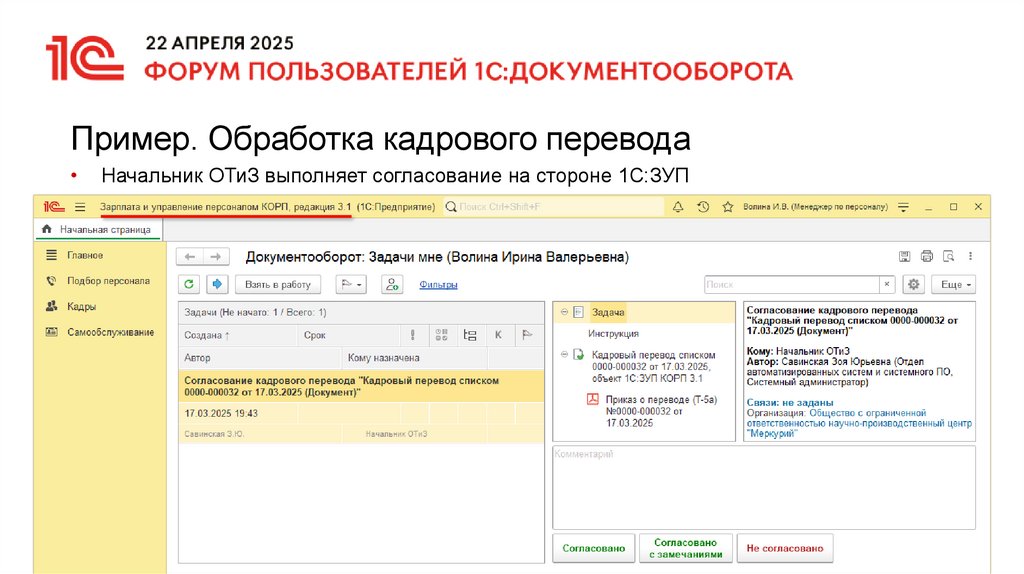This screenshot has width=1024, height=574.
Task: Click the Кому назначена column header
Action: [414, 358]
